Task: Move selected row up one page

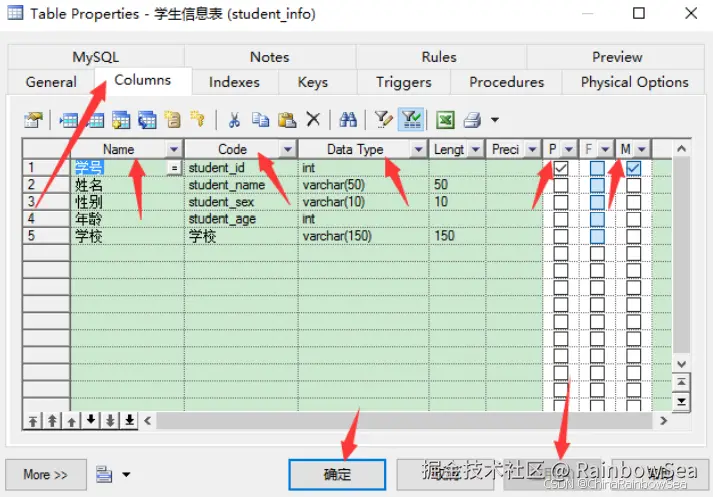Action: point(52,421)
